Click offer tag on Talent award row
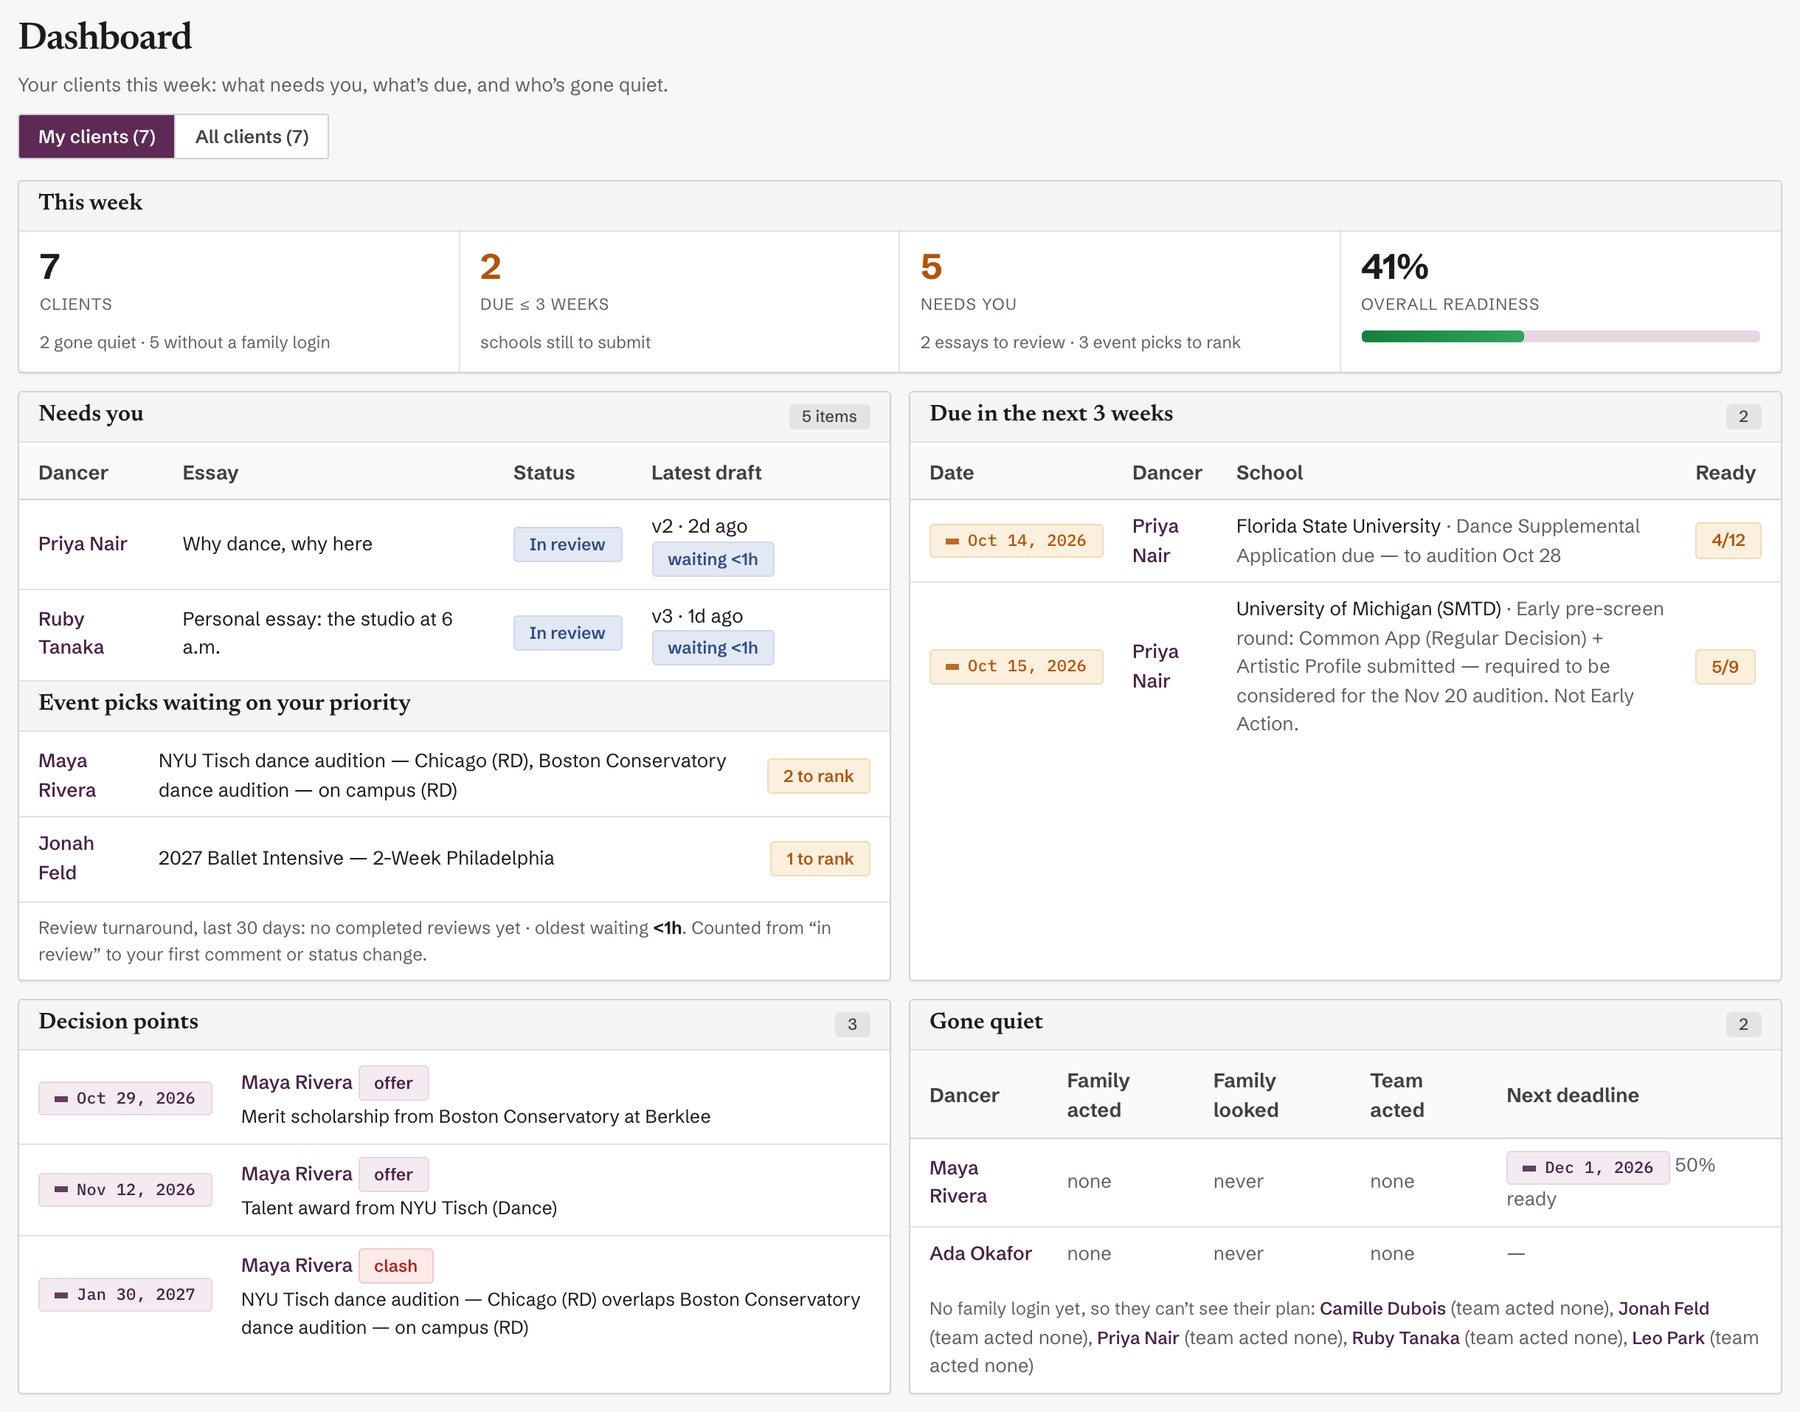This screenshot has height=1412, width=1800. pos(393,1174)
